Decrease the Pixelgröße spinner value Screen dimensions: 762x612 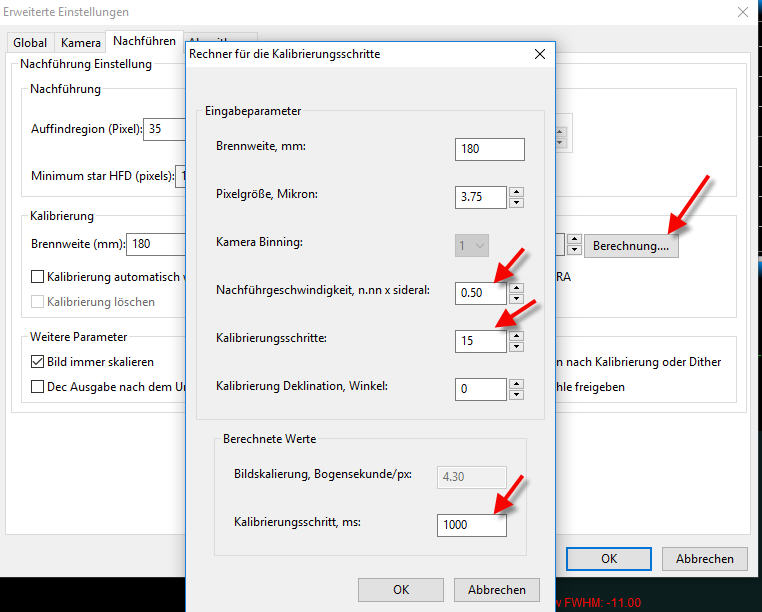tap(516, 202)
